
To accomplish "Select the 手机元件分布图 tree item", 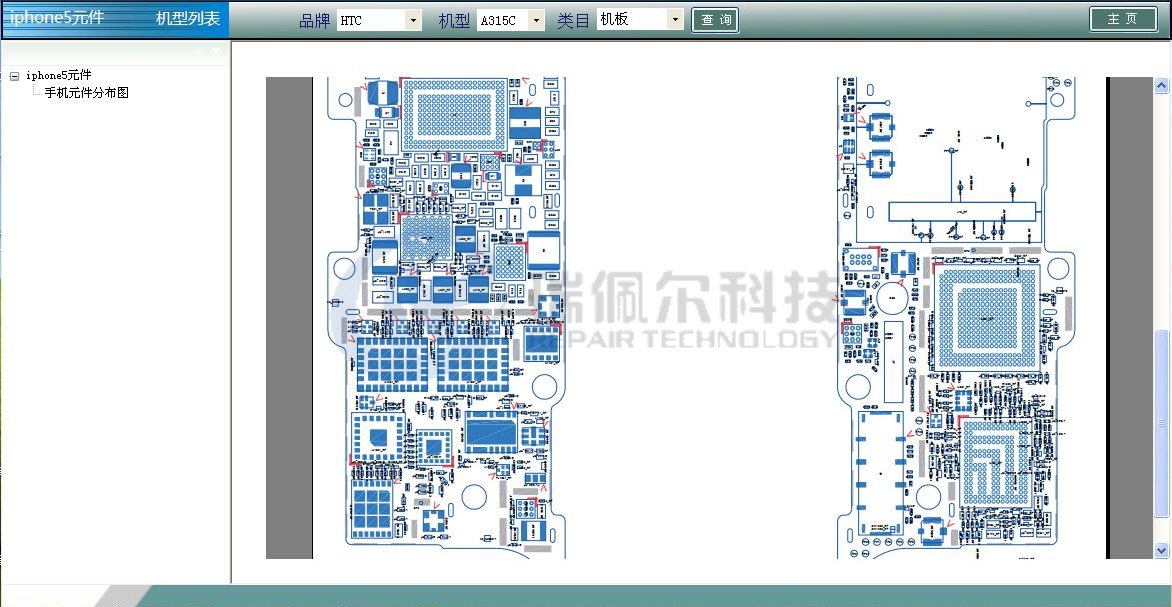I will click(86, 93).
